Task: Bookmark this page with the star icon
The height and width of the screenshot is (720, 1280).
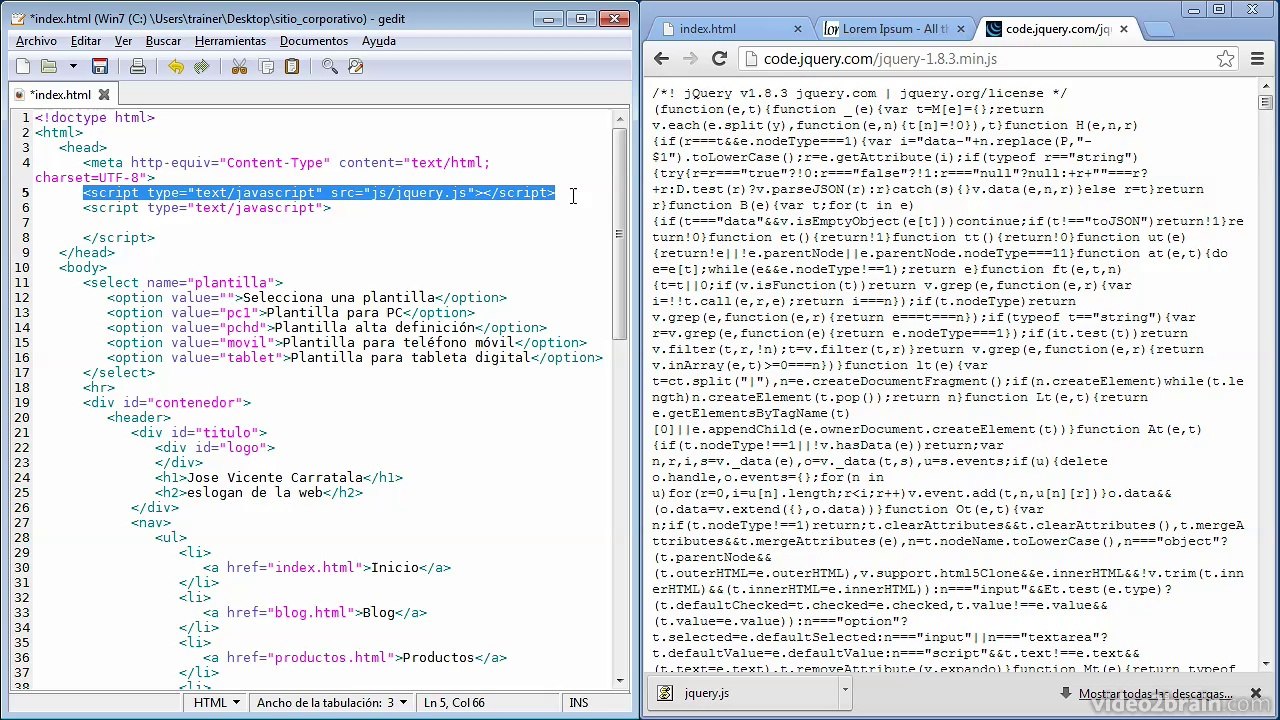Action: click(1225, 59)
